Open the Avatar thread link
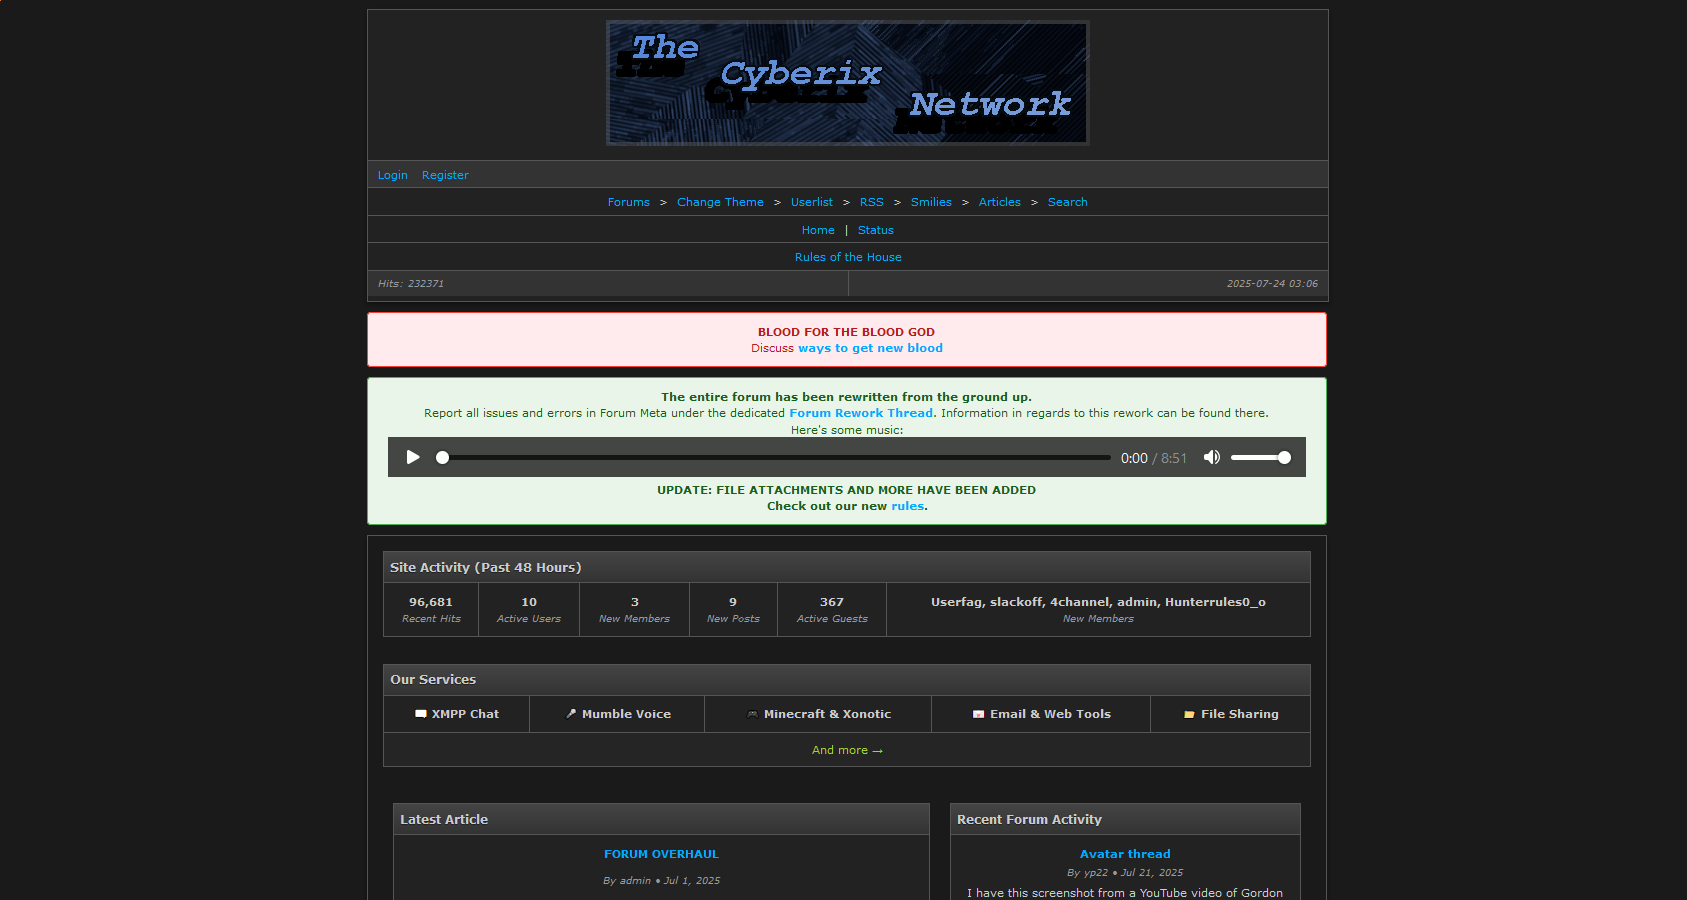This screenshot has width=1687, height=900. click(1125, 854)
